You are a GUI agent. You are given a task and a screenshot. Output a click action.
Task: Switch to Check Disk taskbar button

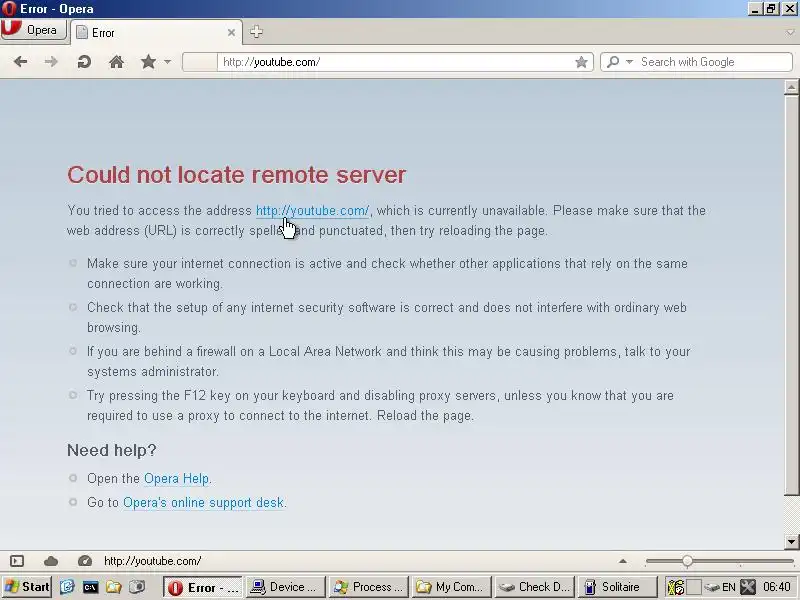[x=534, y=587]
